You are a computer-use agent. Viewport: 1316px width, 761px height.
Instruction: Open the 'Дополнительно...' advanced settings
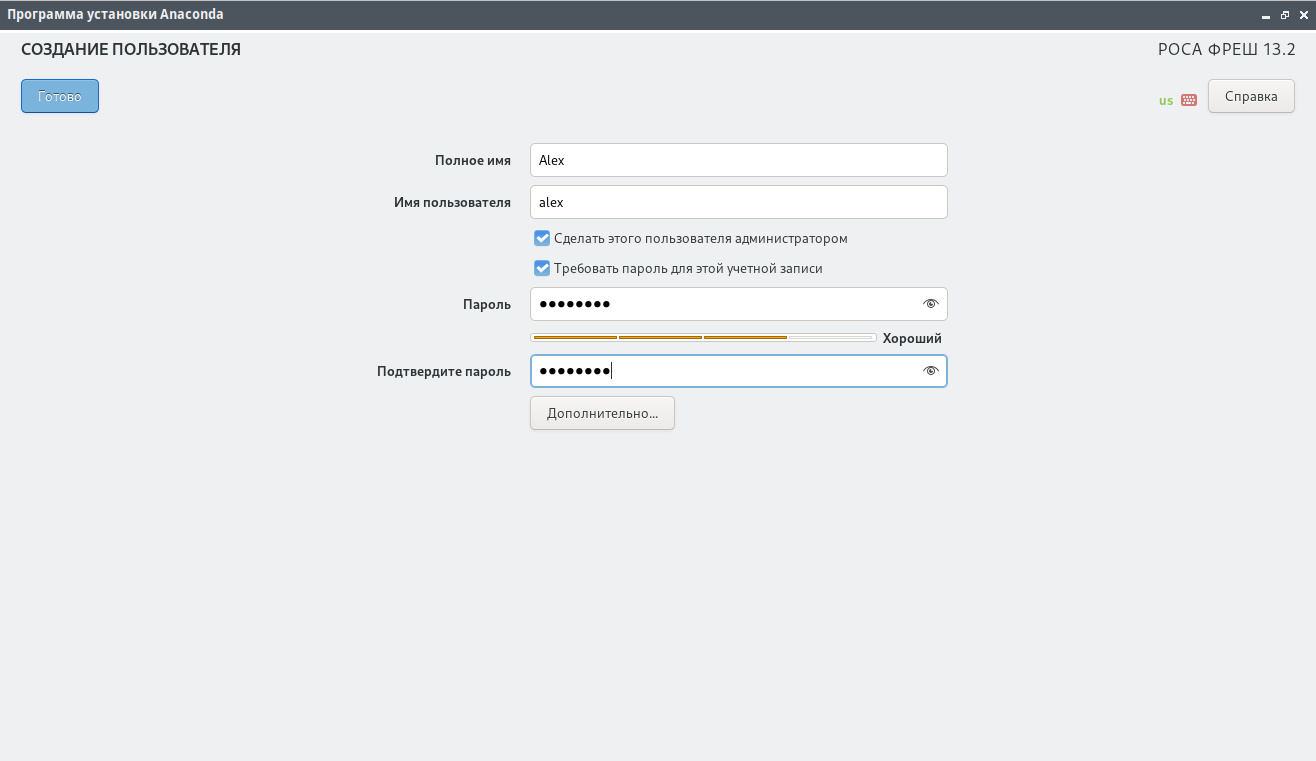602,413
